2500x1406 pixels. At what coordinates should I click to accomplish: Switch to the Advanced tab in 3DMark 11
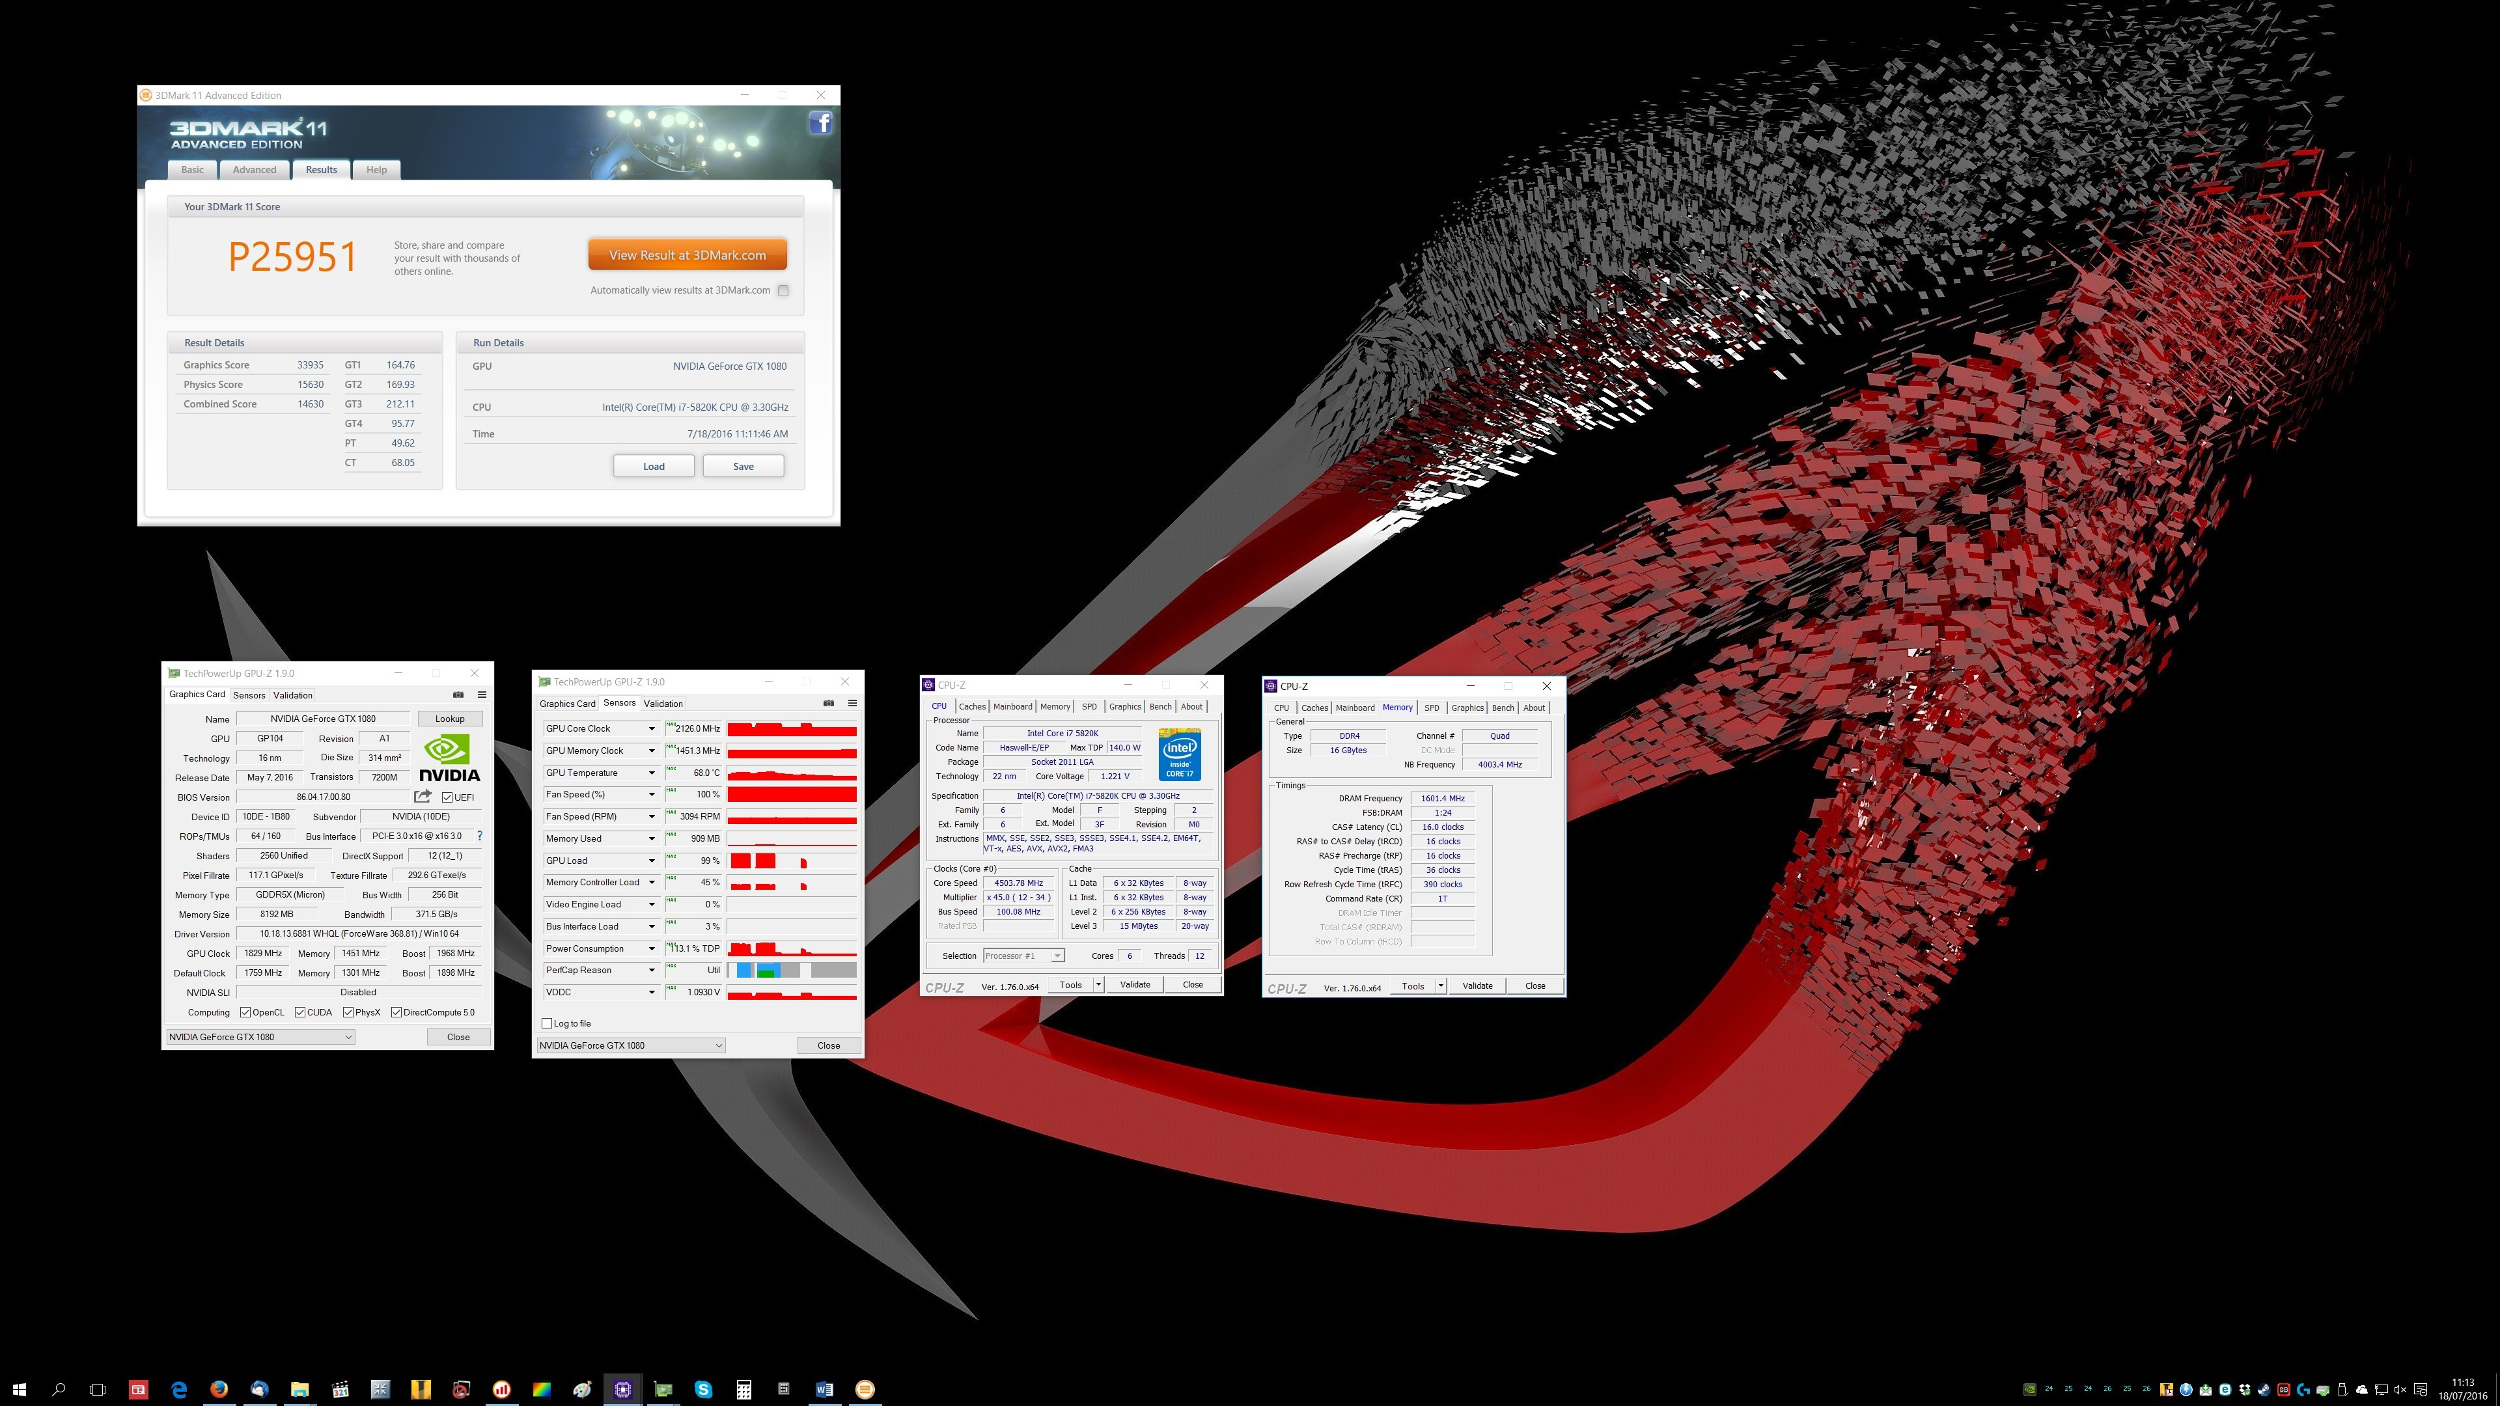254,170
